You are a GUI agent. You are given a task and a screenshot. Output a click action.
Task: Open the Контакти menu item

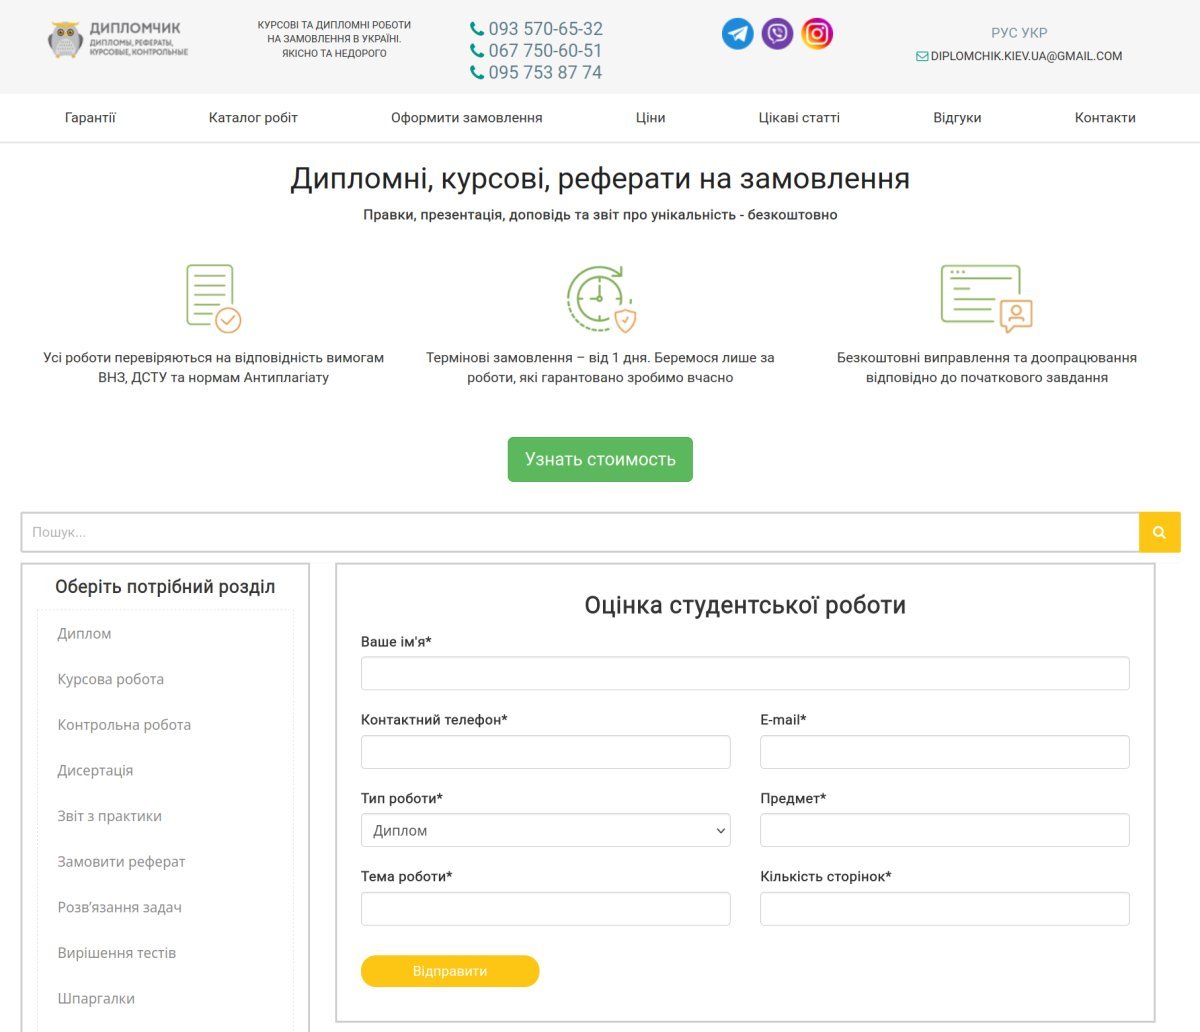point(1105,118)
